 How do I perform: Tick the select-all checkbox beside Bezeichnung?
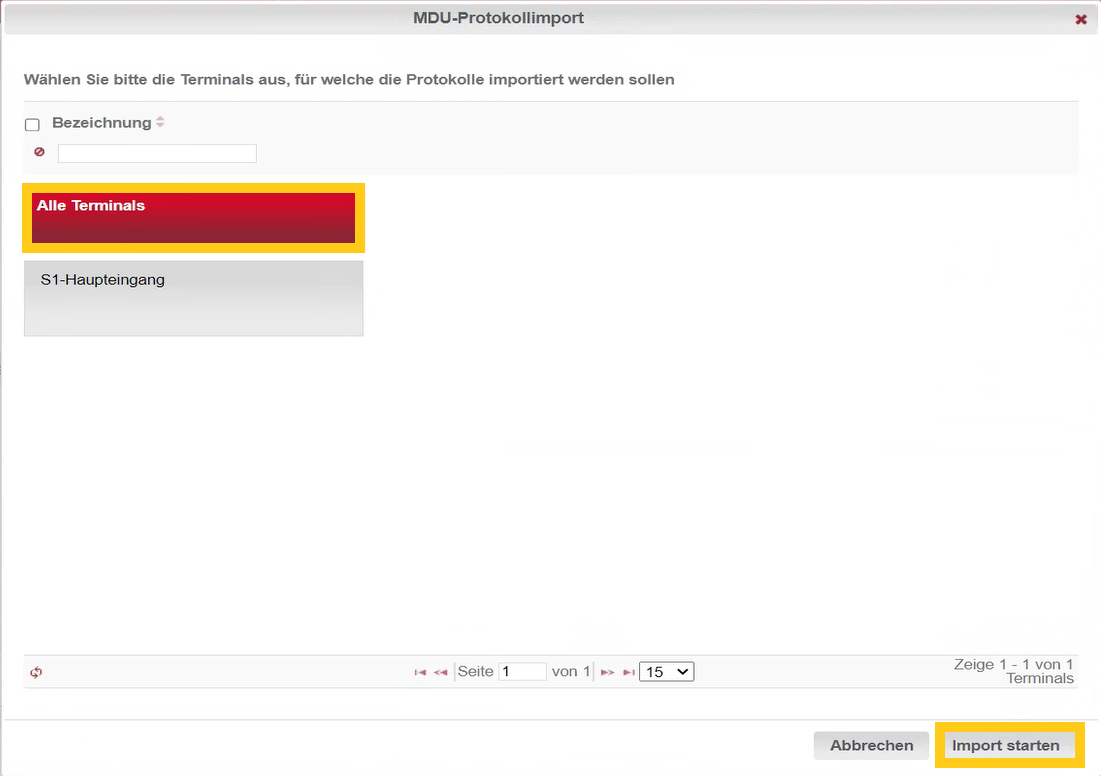click(x=32, y=125)
